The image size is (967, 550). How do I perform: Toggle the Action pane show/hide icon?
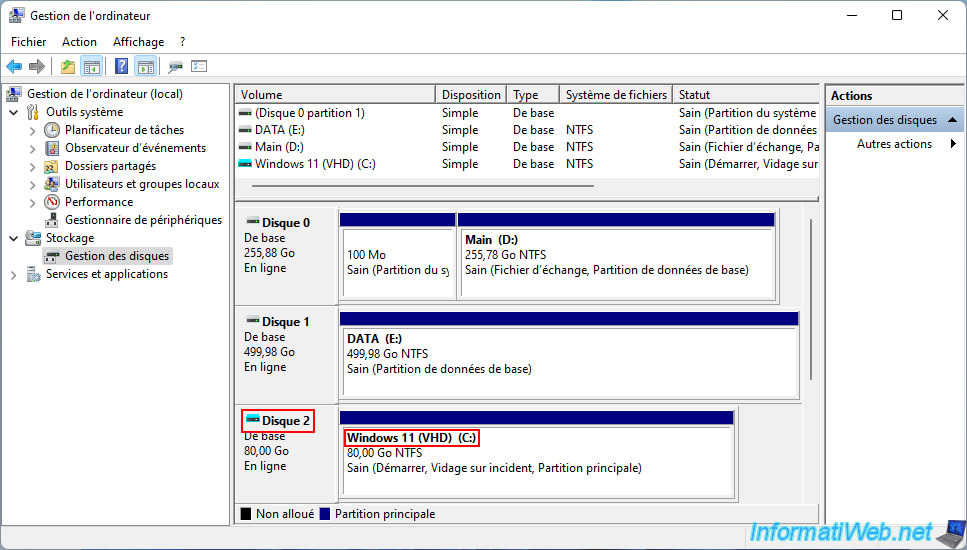point(146,66)
